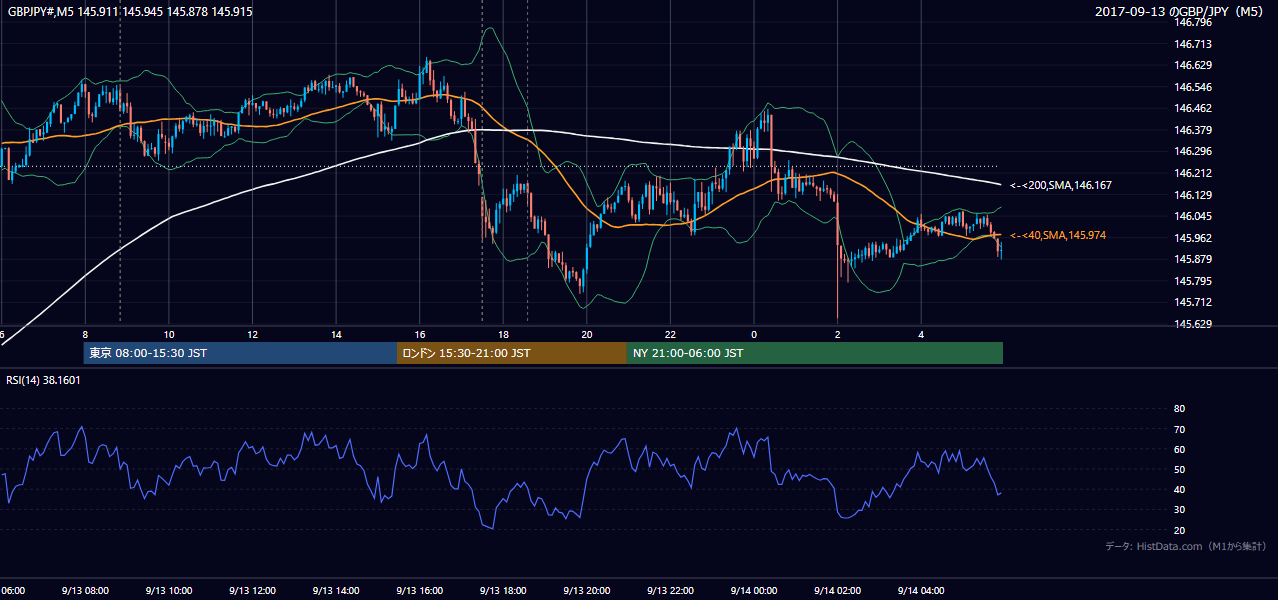
Task: Click the '9/13 16:00' bottom date label
Action: tap(420, 591)
